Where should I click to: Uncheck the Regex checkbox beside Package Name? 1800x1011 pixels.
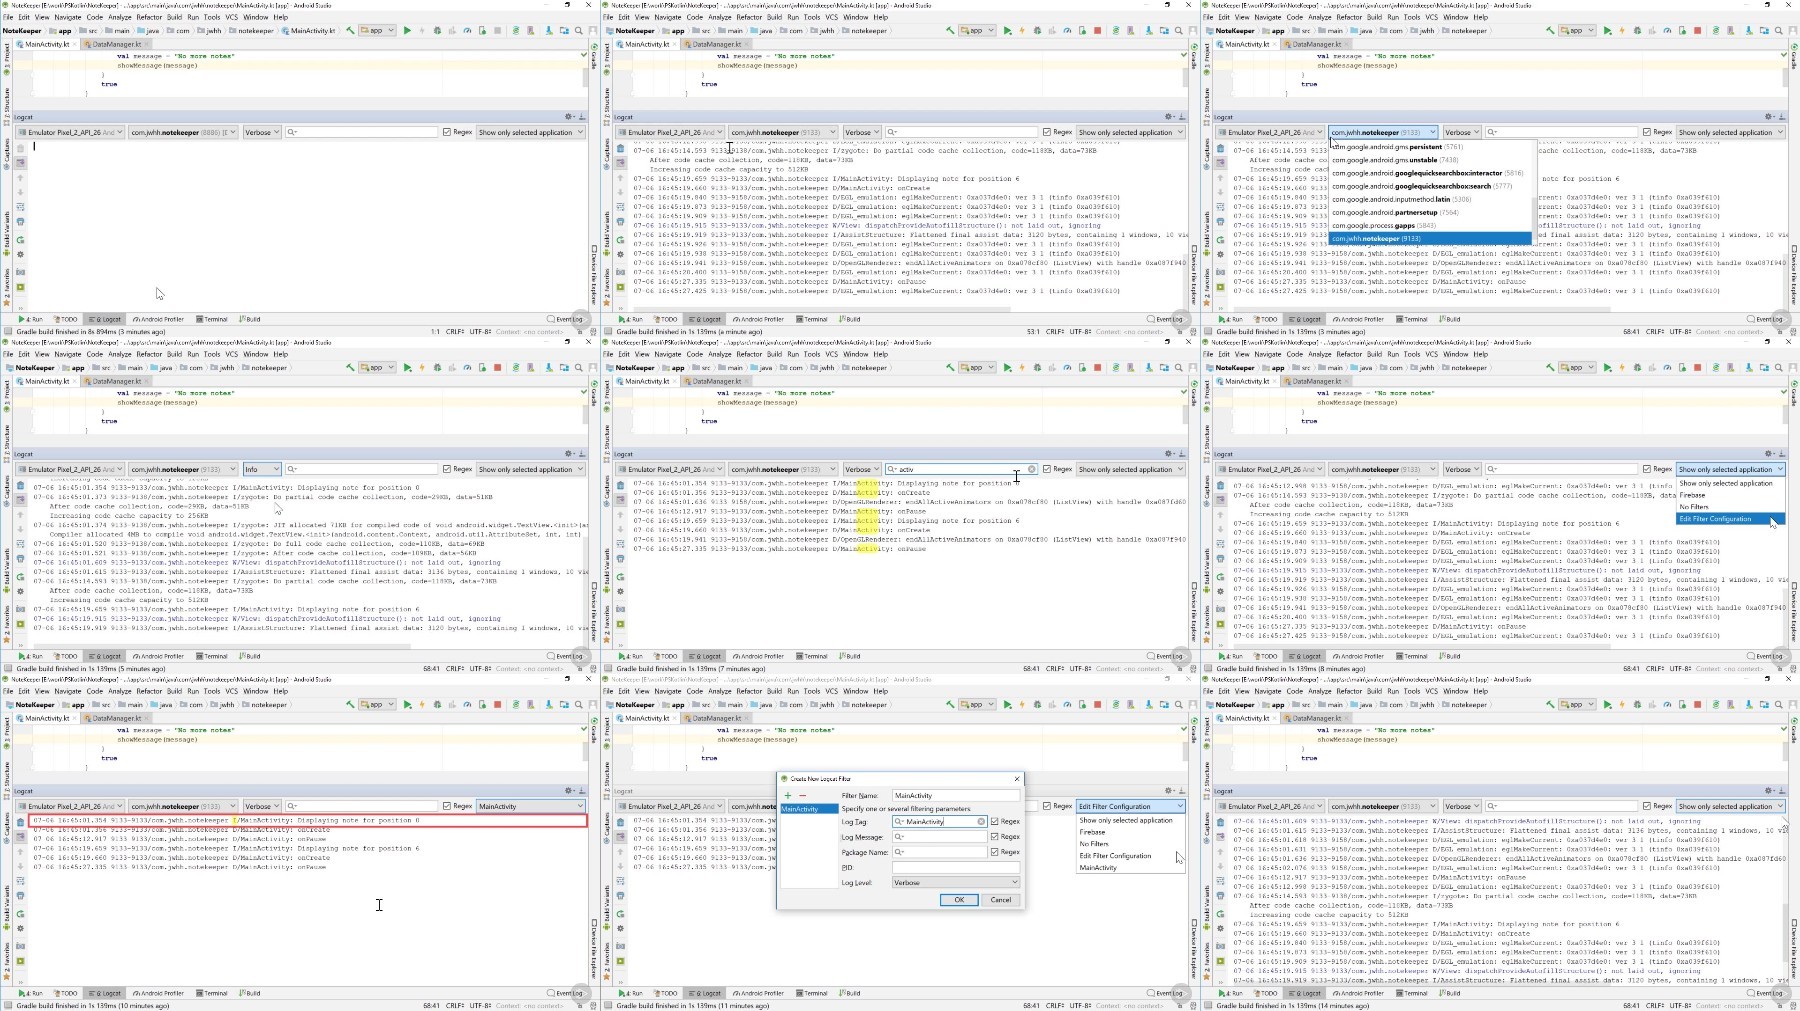click(995, 853)
